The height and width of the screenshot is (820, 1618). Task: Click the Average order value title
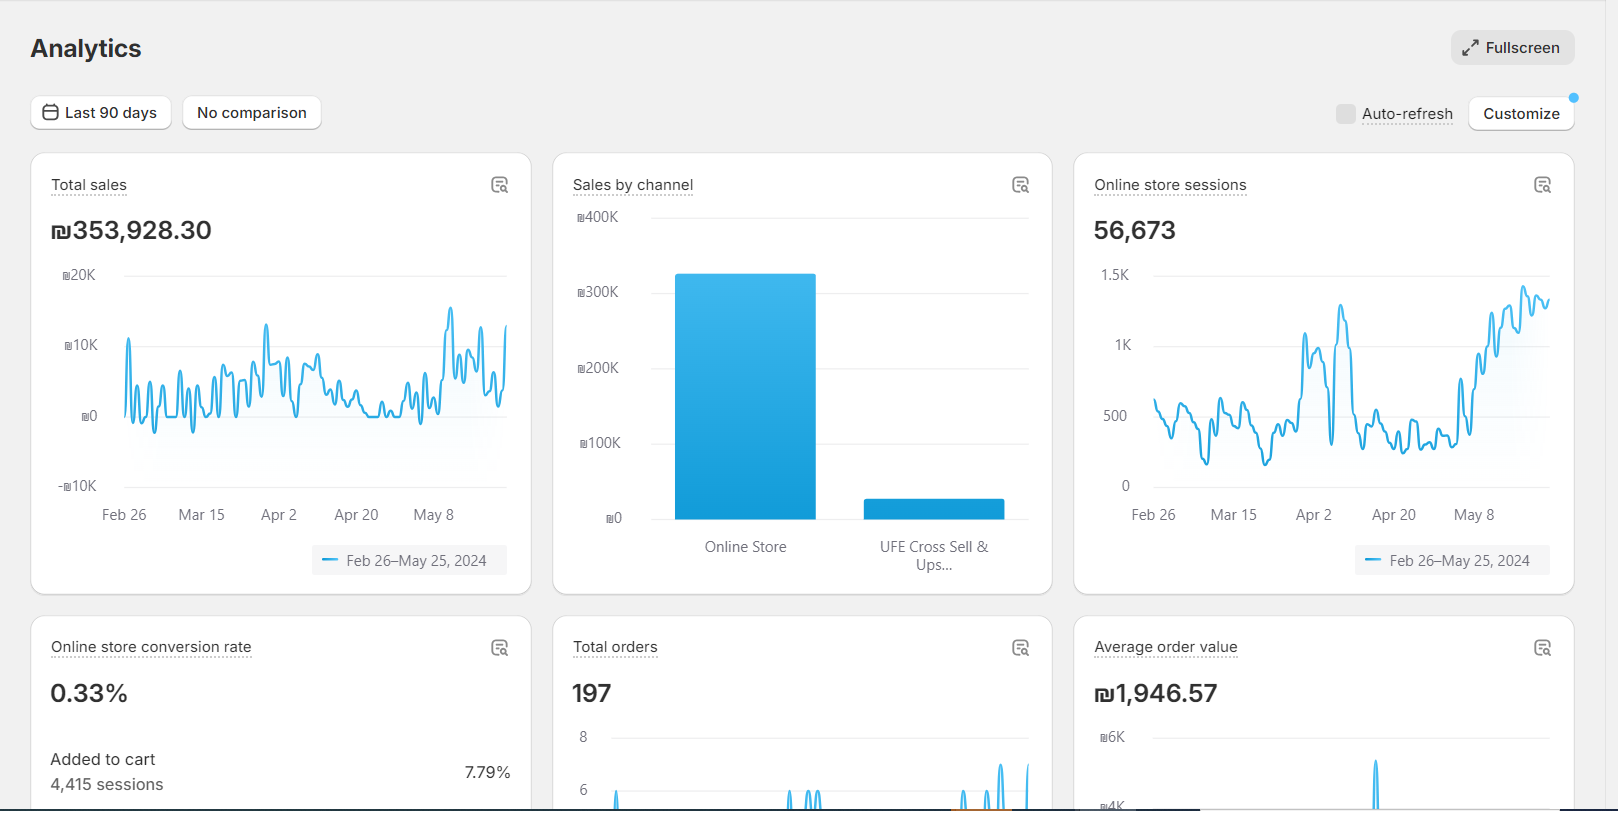click(1166, 647)
